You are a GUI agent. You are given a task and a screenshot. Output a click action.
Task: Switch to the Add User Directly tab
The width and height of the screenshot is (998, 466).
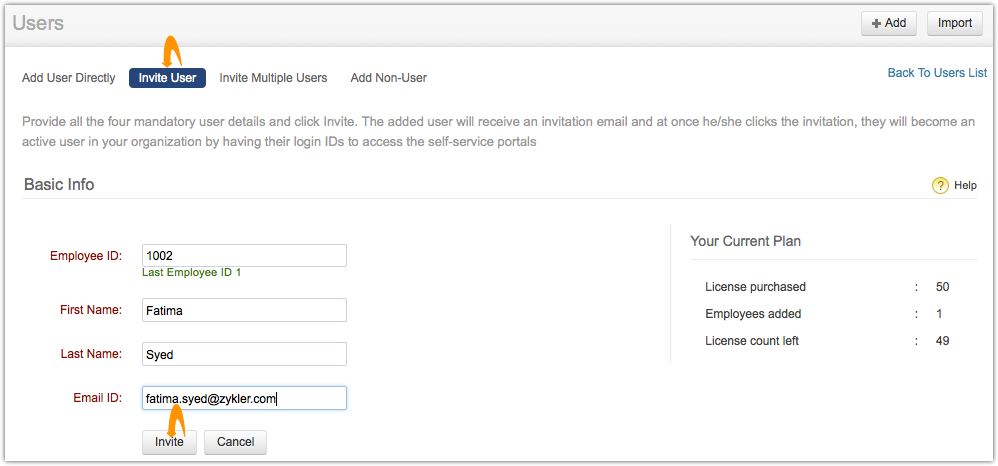[69, 78]
